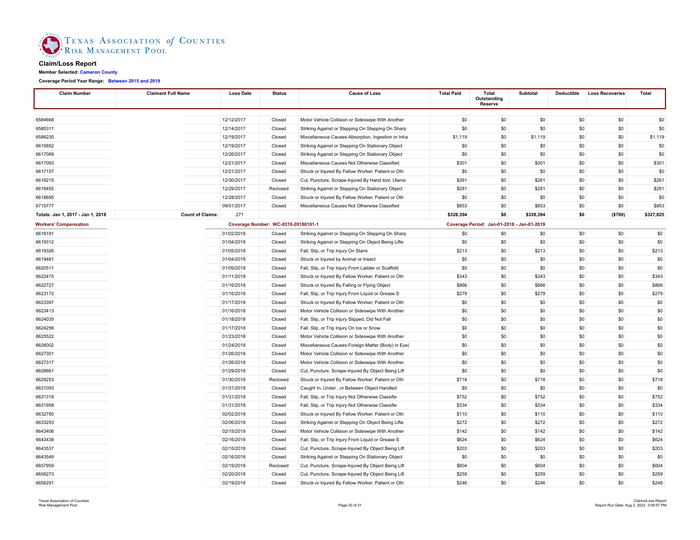The width and height of the screenshot is (700, 540).
Task: Select the loss date 01/02/2018
Action: pos(233,234)
